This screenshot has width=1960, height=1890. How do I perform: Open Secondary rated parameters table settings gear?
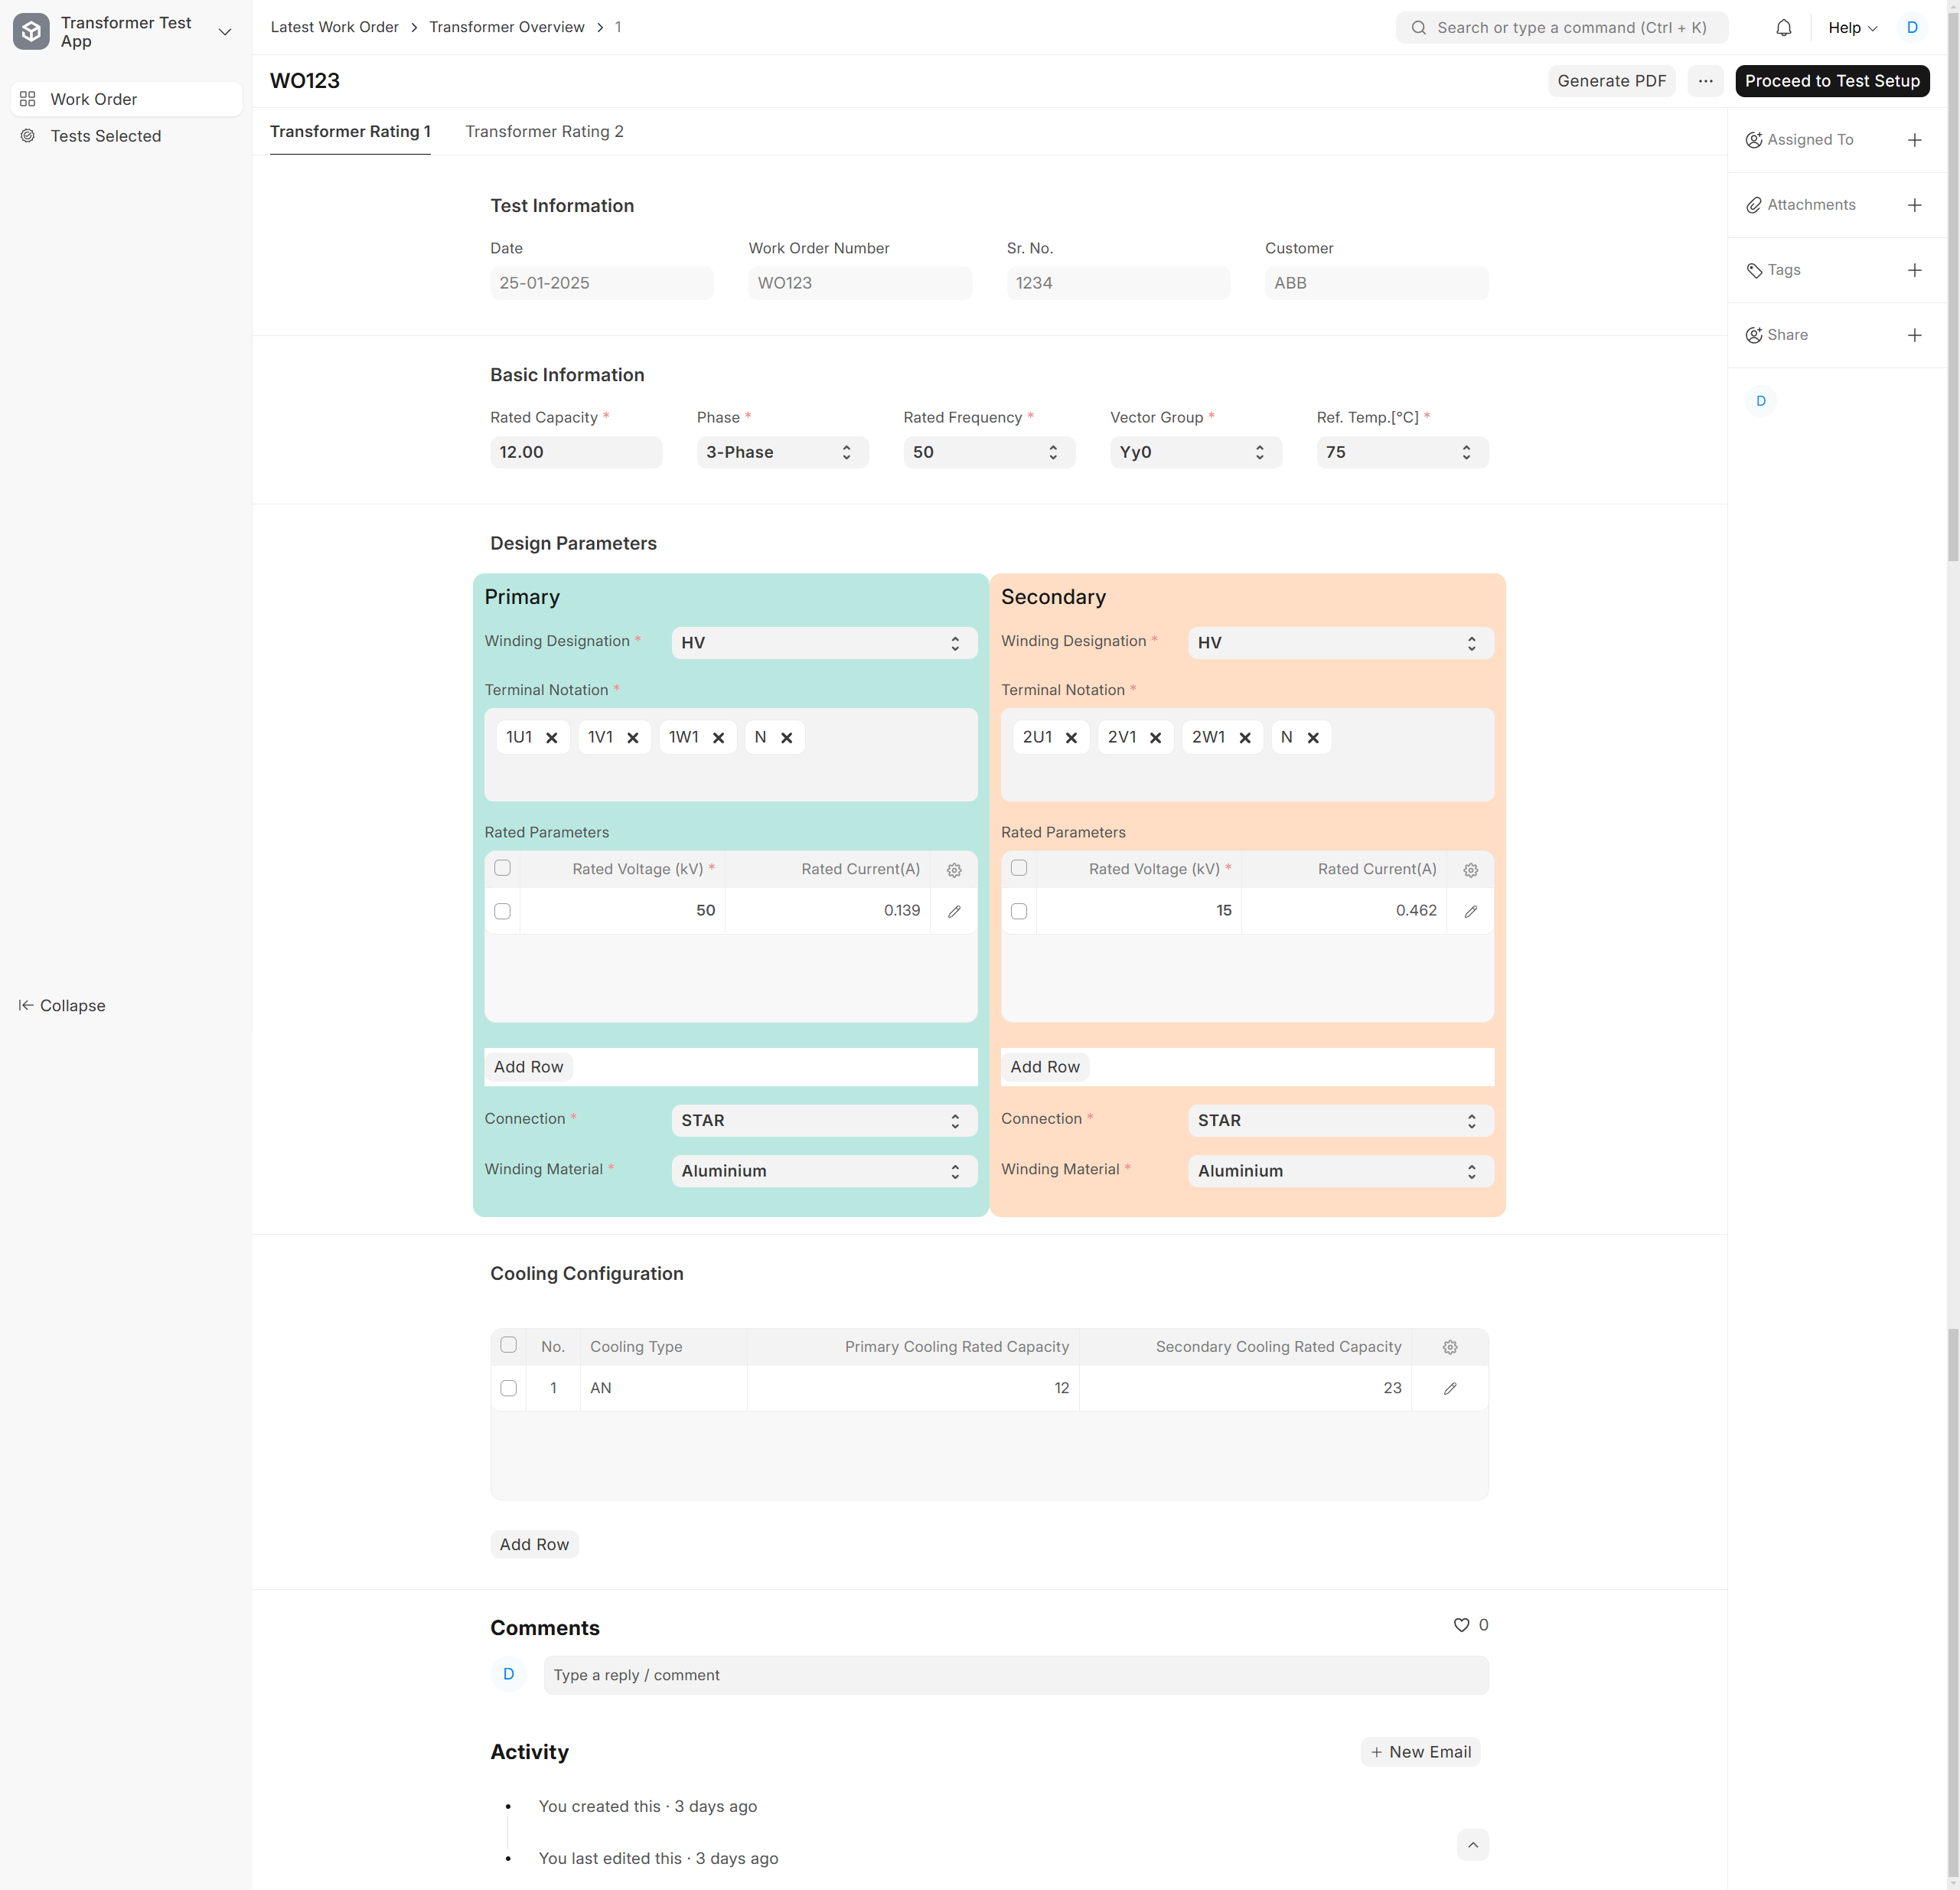[x=1470, y=870]
